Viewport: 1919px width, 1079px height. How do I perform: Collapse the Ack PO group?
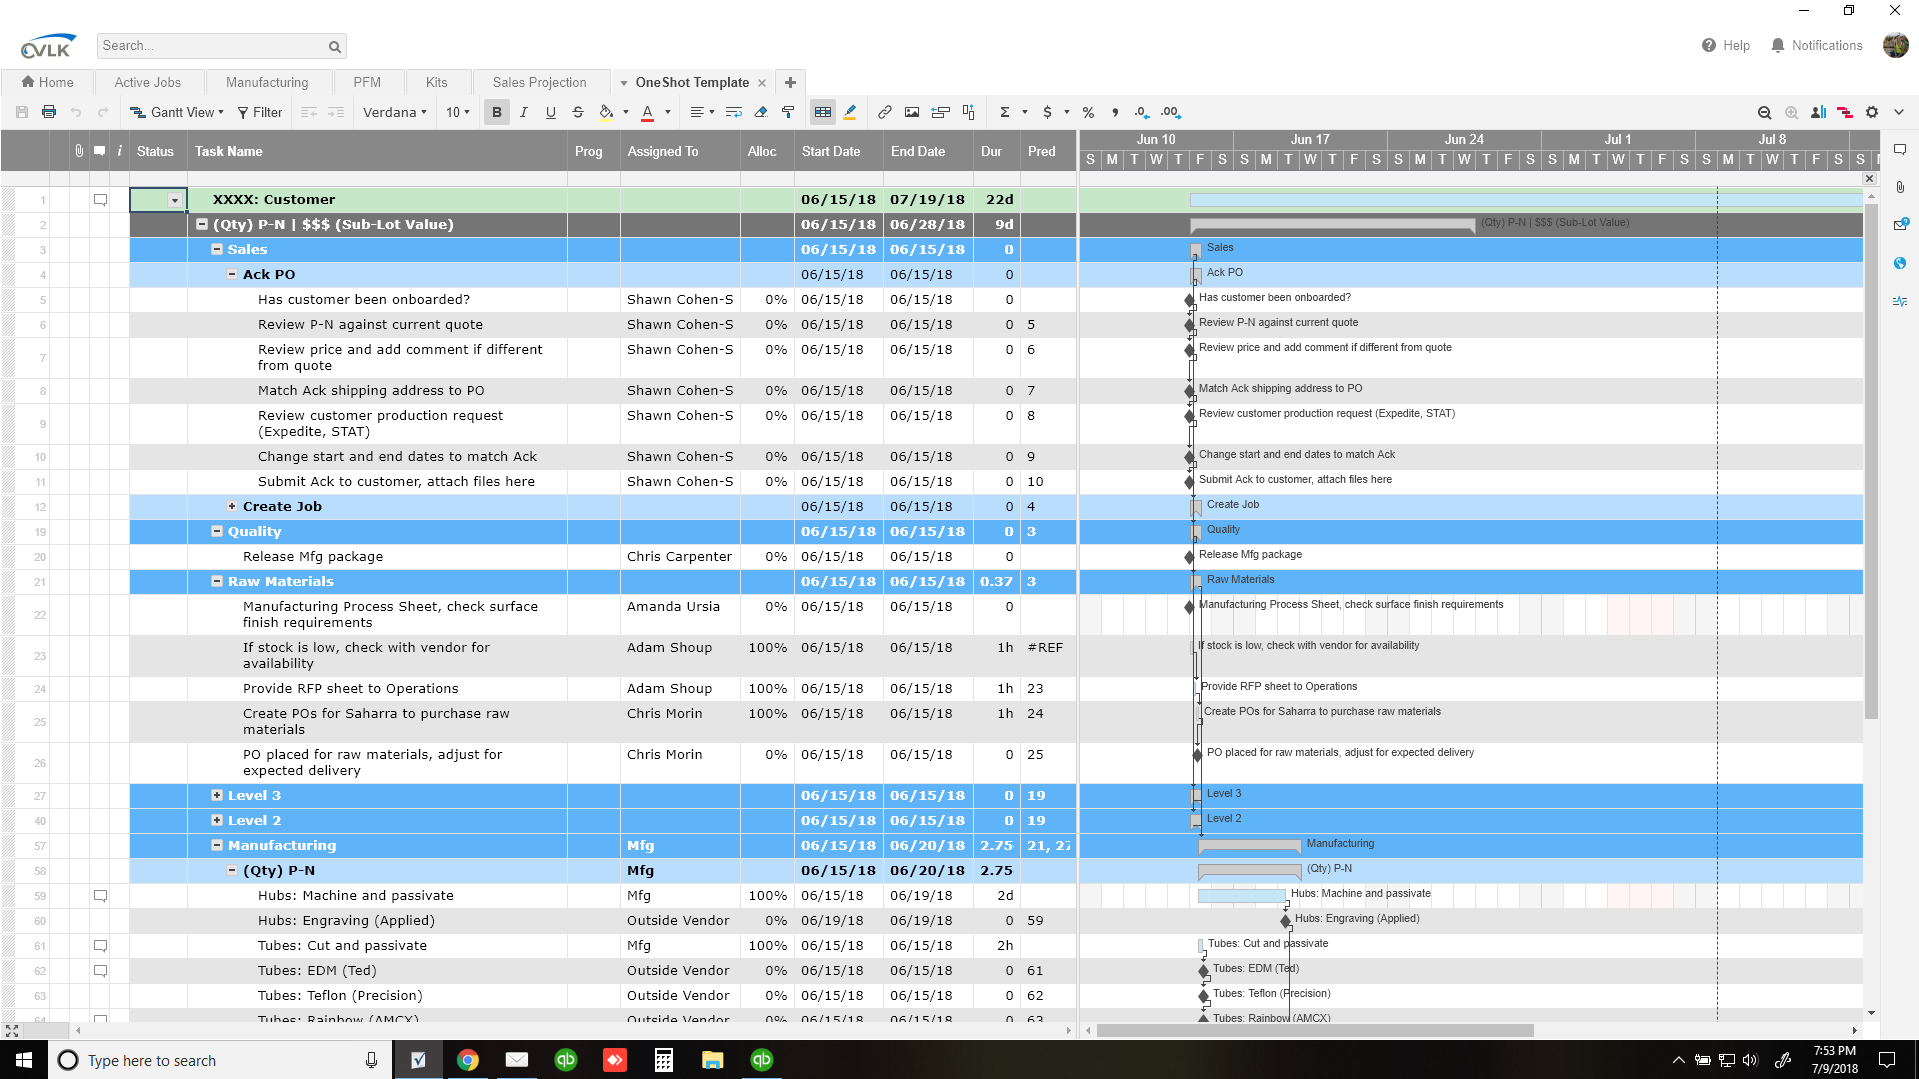[231, 274]
